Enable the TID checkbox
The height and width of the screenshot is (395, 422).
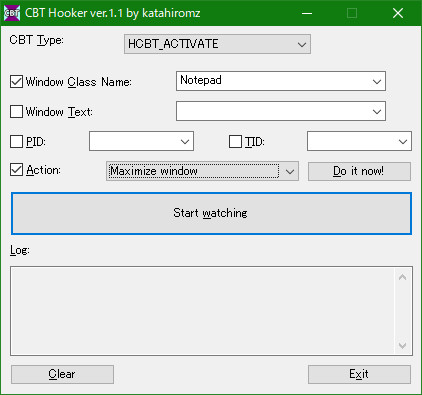(x=235, y=142)
